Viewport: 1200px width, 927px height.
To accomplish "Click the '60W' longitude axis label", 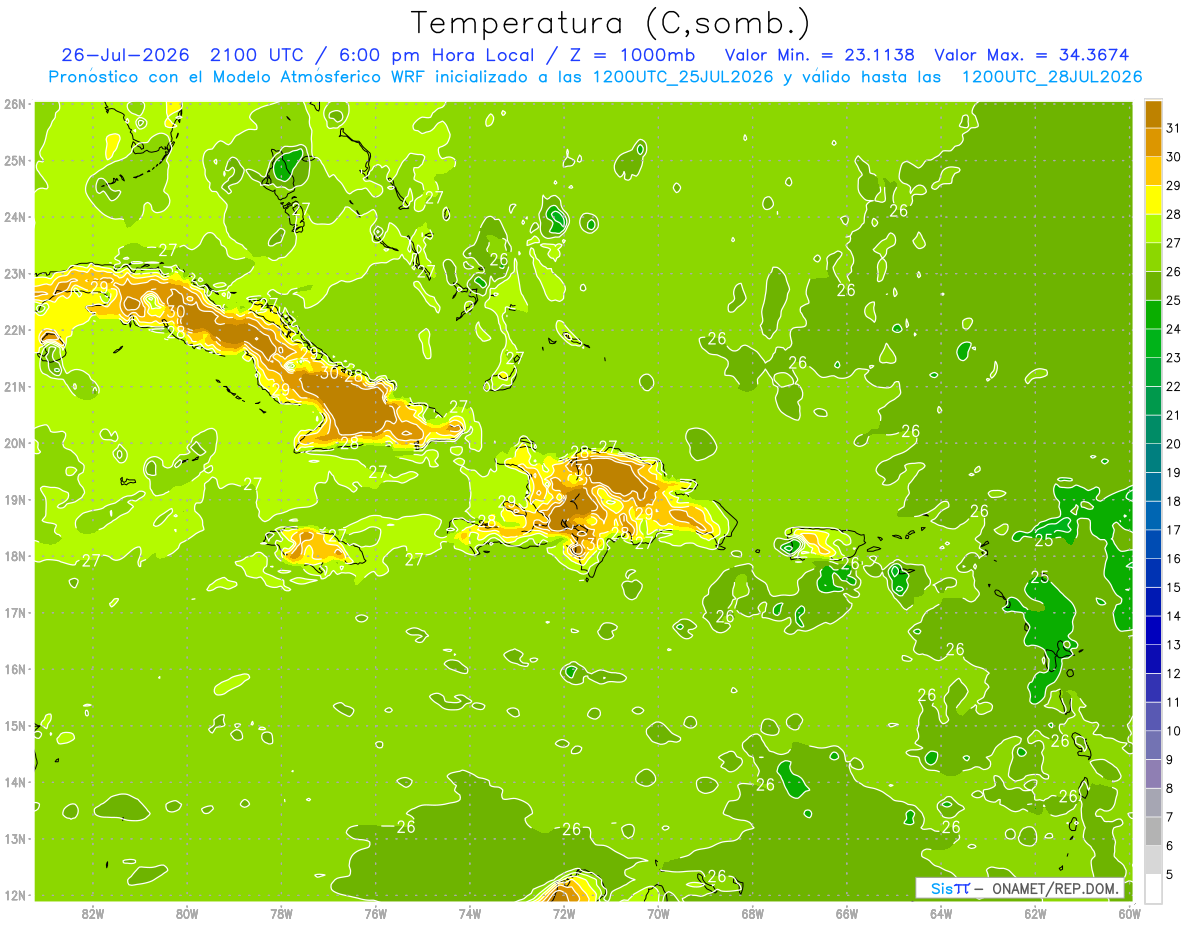I will point(1130,913).
